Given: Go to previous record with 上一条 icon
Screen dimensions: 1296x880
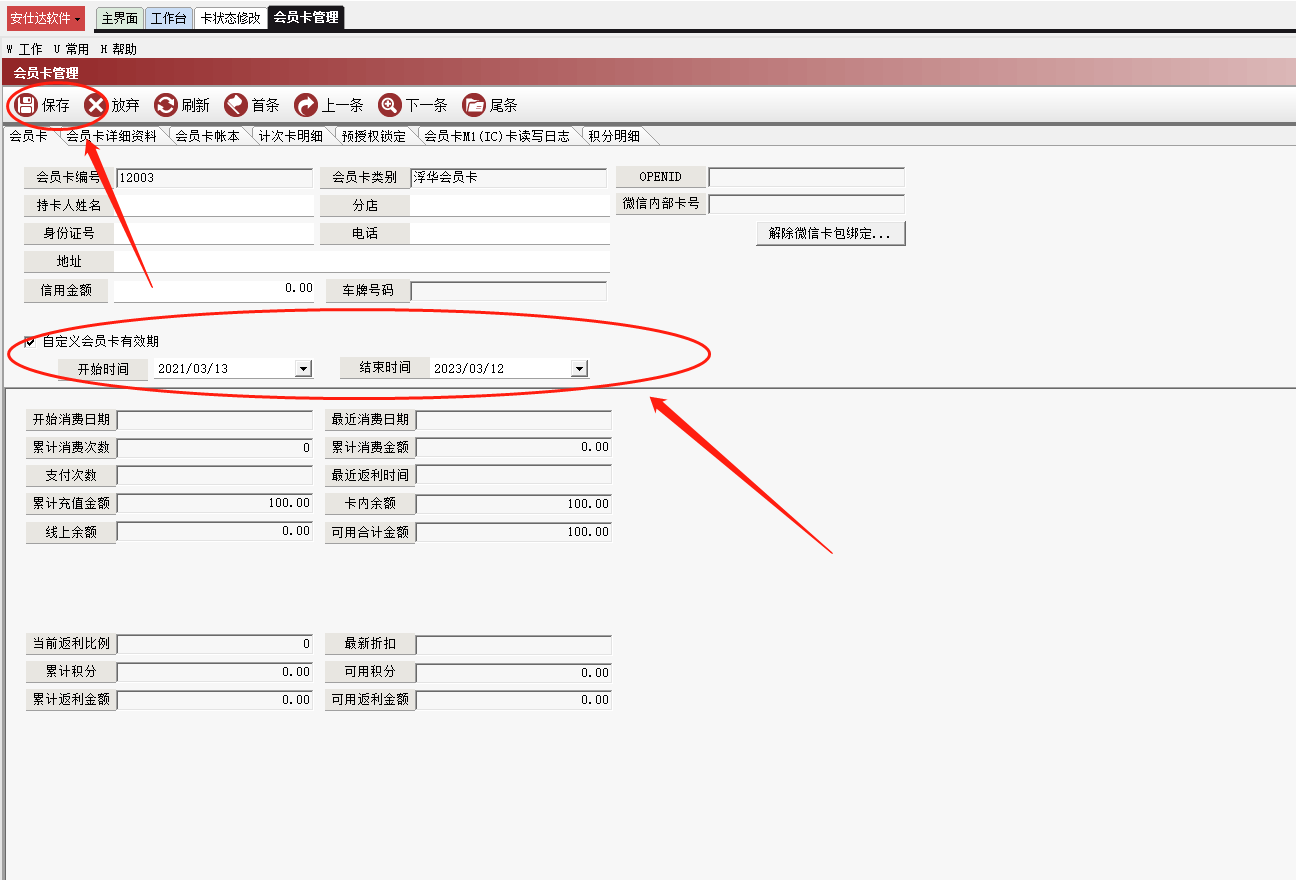Looking at the screenshot, I should click(305, 105).
